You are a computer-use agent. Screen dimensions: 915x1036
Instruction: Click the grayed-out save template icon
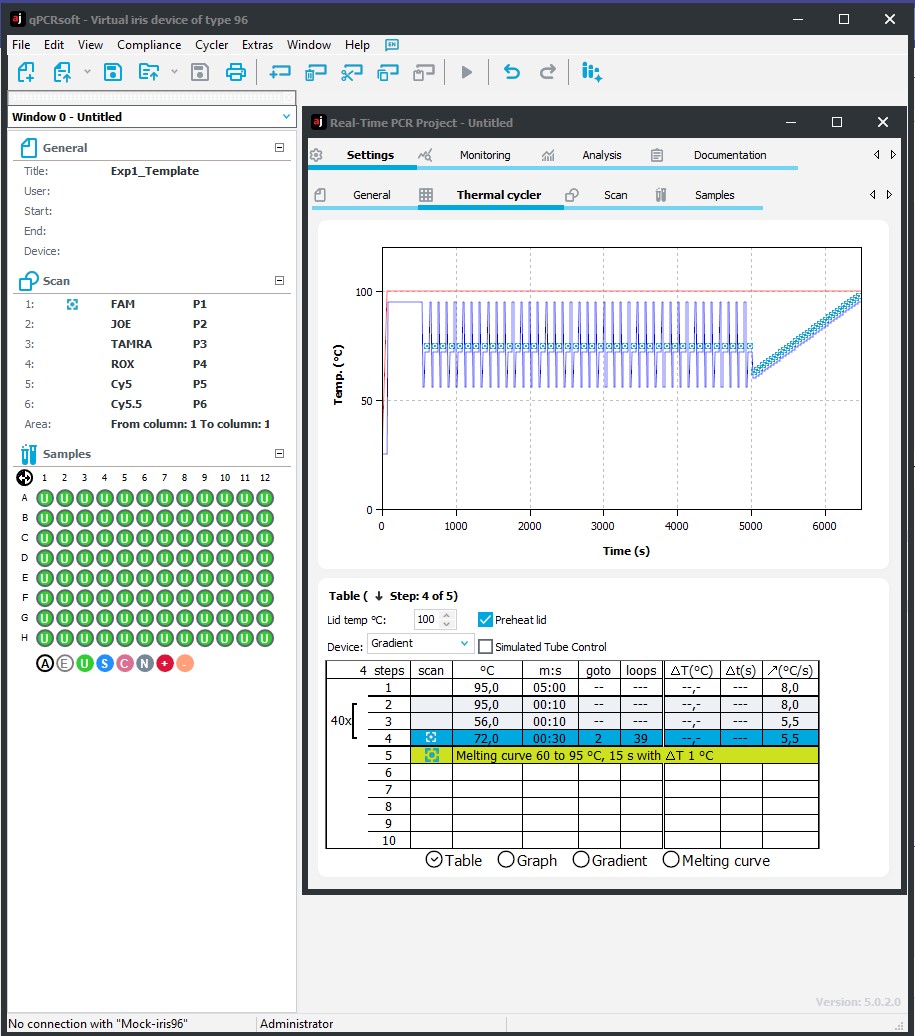200,72
